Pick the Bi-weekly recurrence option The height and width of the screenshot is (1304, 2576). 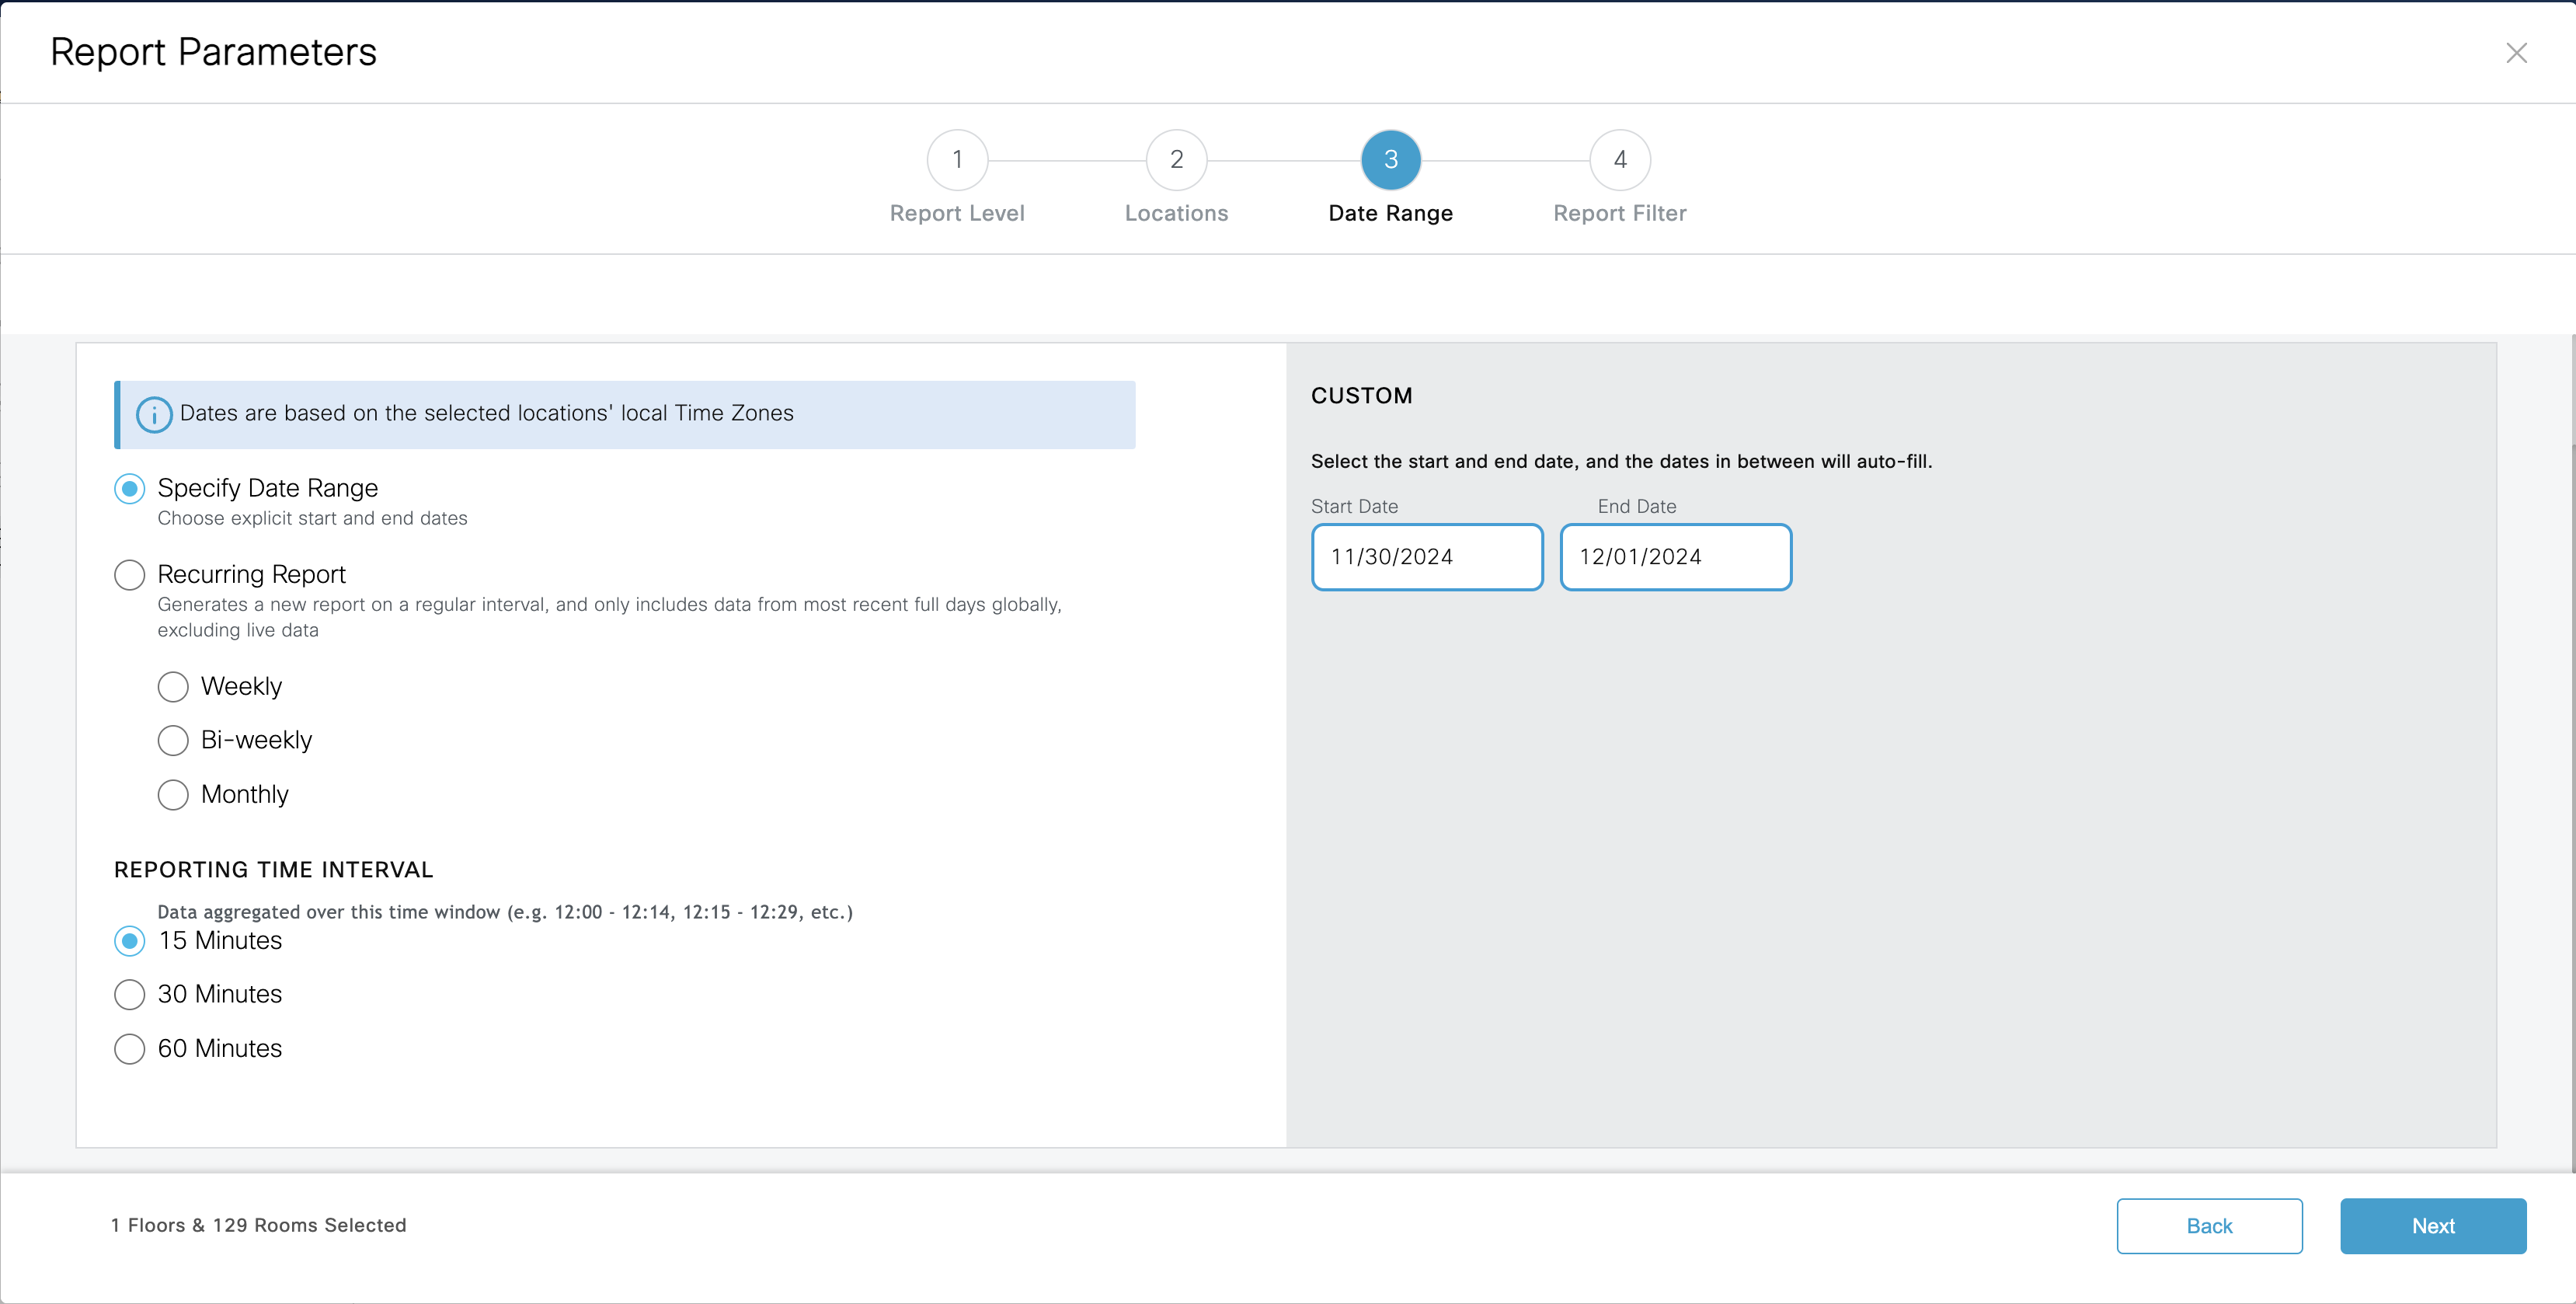[x=173, y=741]
